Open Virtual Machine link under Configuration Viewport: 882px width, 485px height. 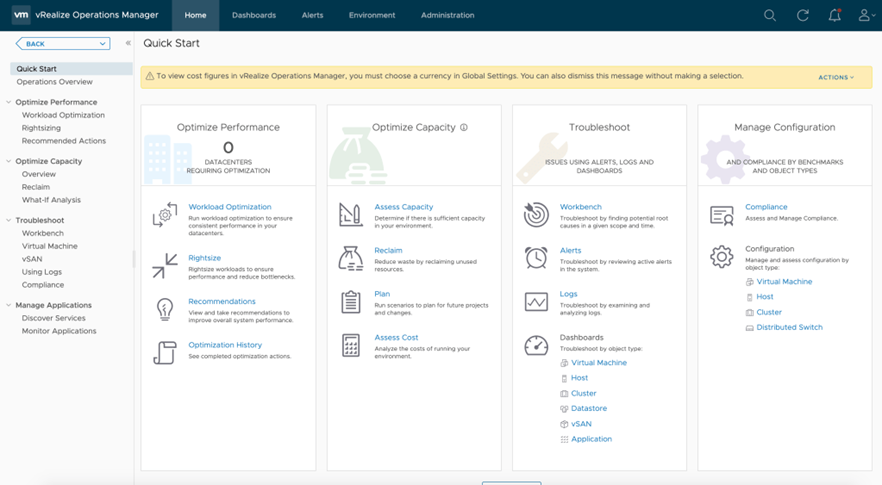[x=784, y=281]
